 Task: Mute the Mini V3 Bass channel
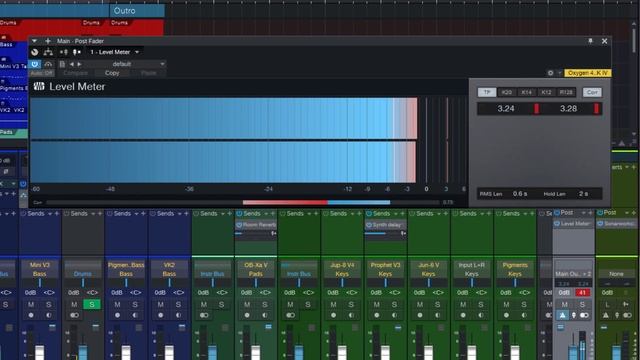(31, 304)
